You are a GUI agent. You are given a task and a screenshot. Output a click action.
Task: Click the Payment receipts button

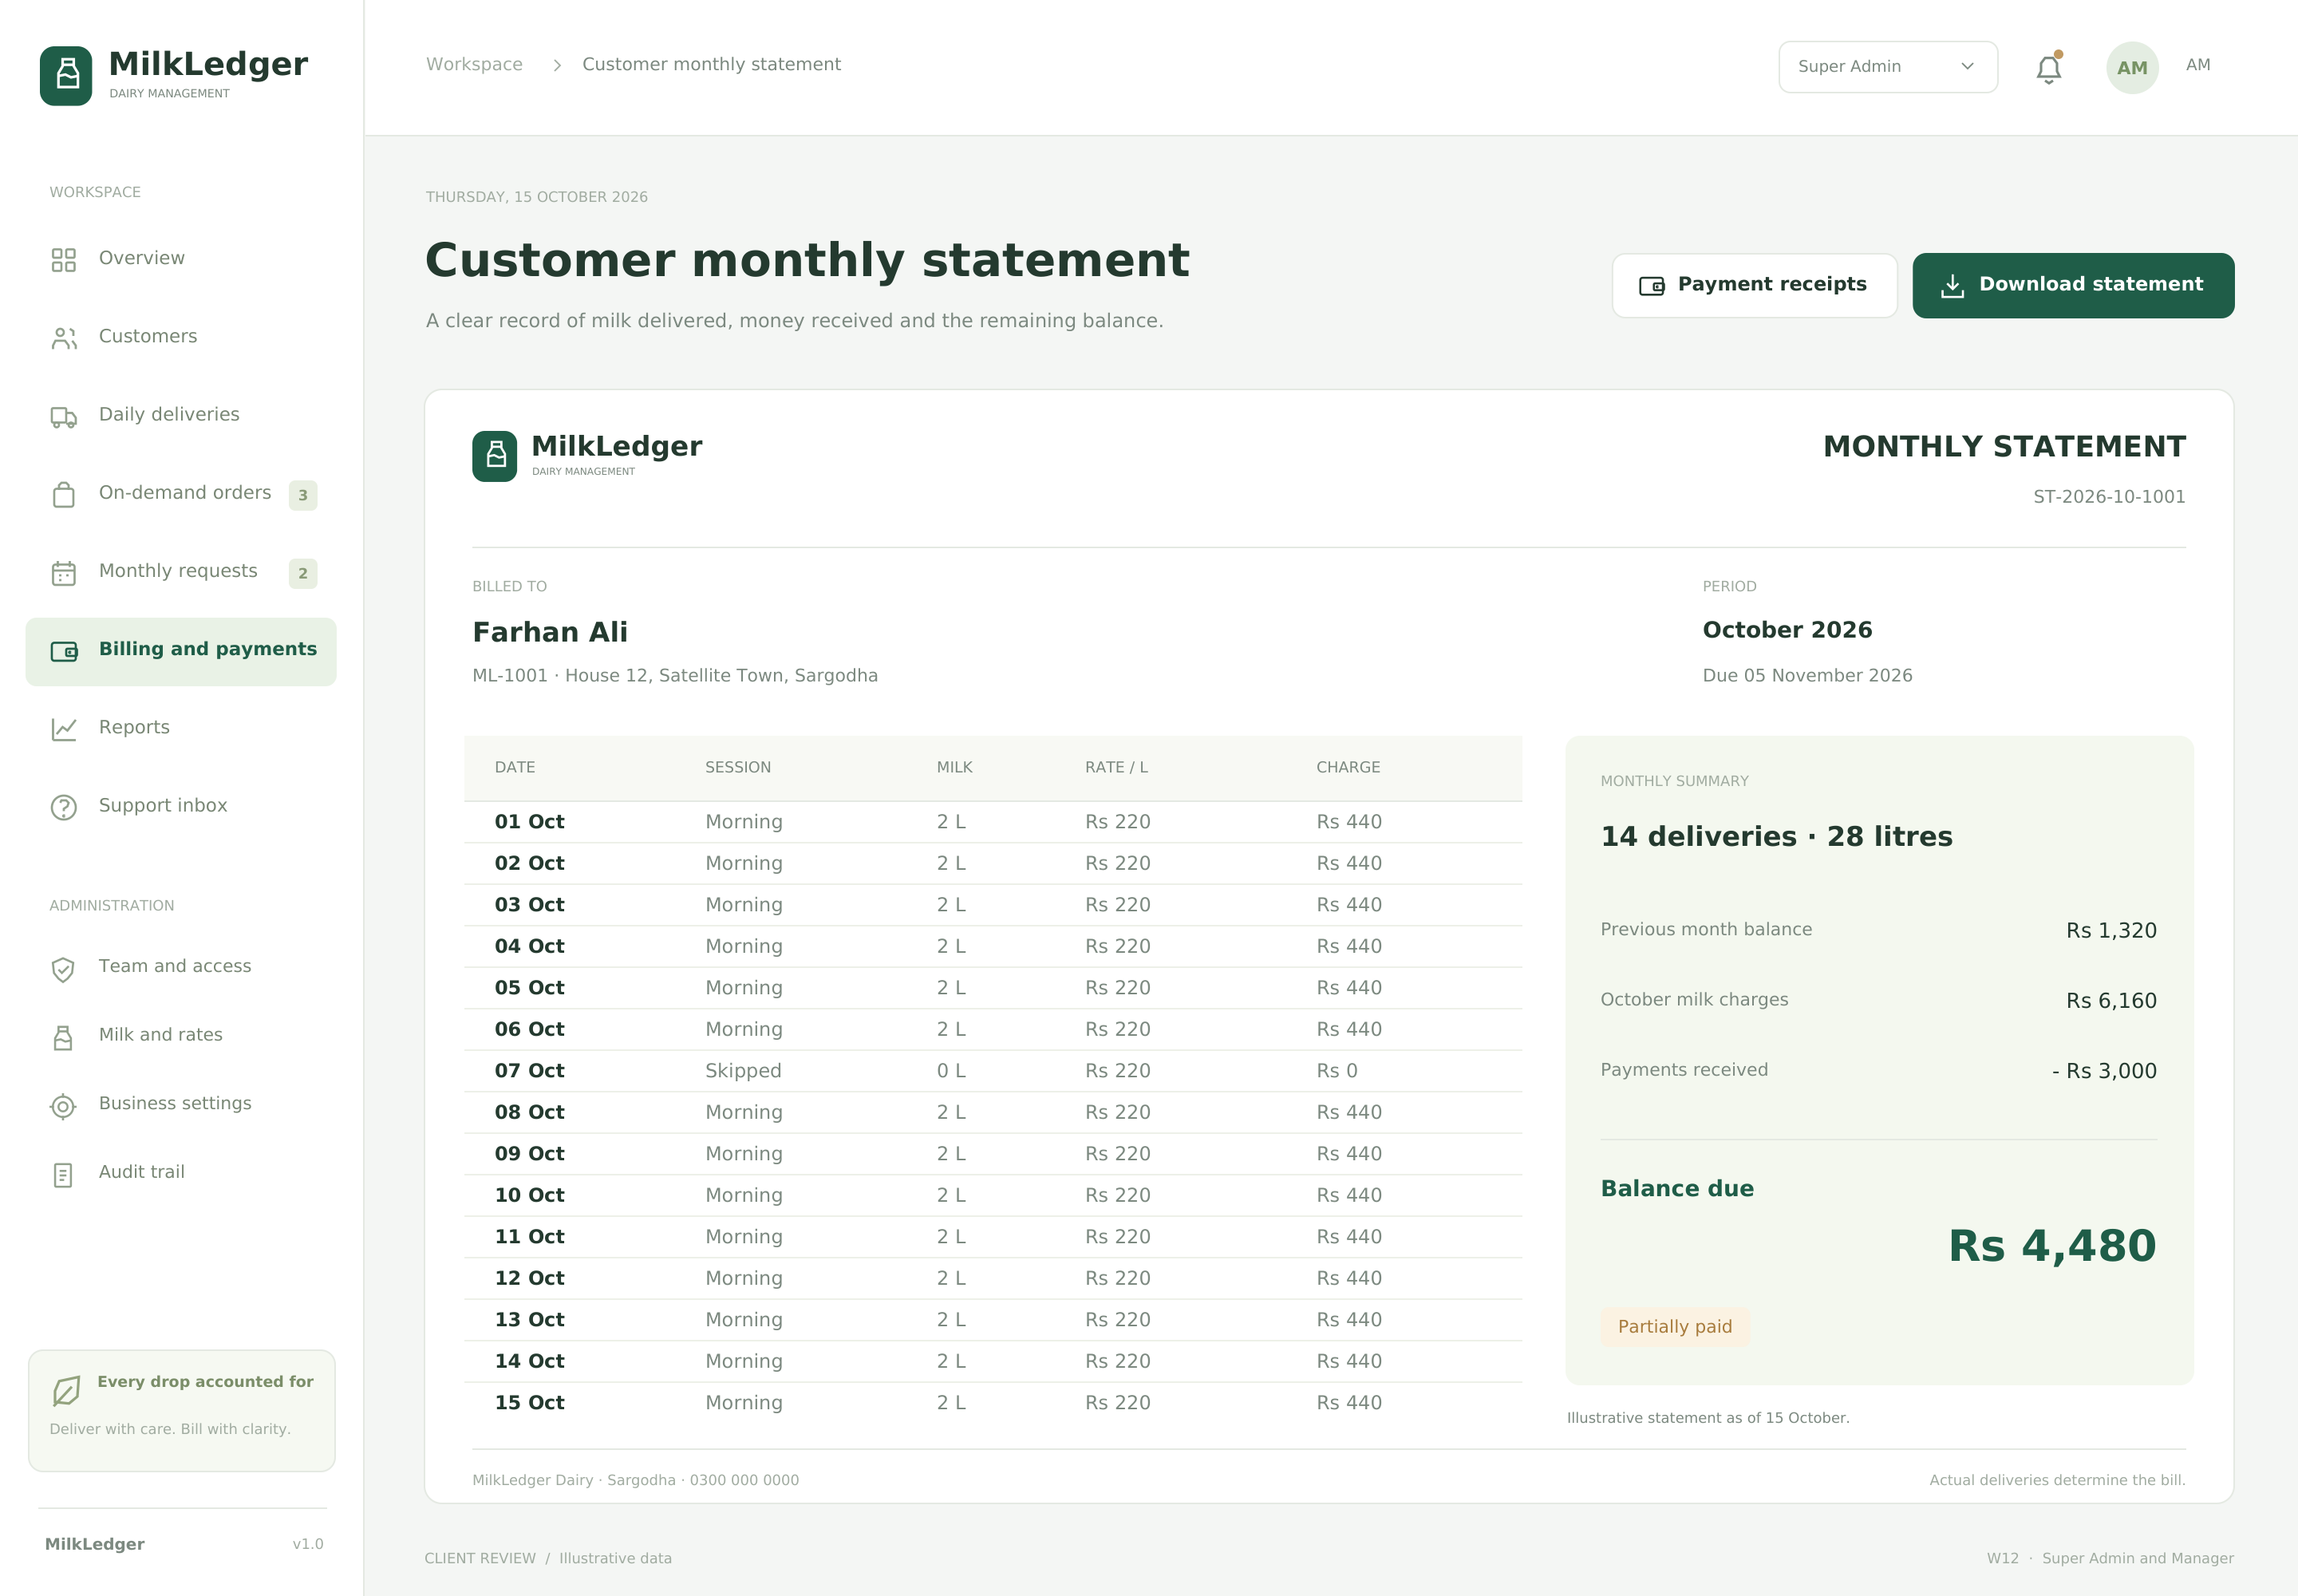[1754, 285]
